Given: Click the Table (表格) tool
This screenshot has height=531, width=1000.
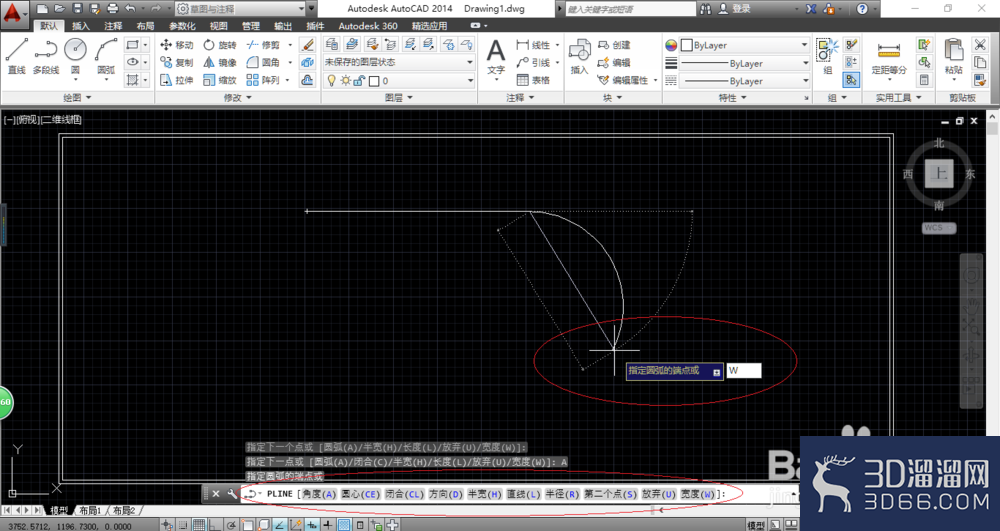Looking at the screenshot, I should point(534,80).
